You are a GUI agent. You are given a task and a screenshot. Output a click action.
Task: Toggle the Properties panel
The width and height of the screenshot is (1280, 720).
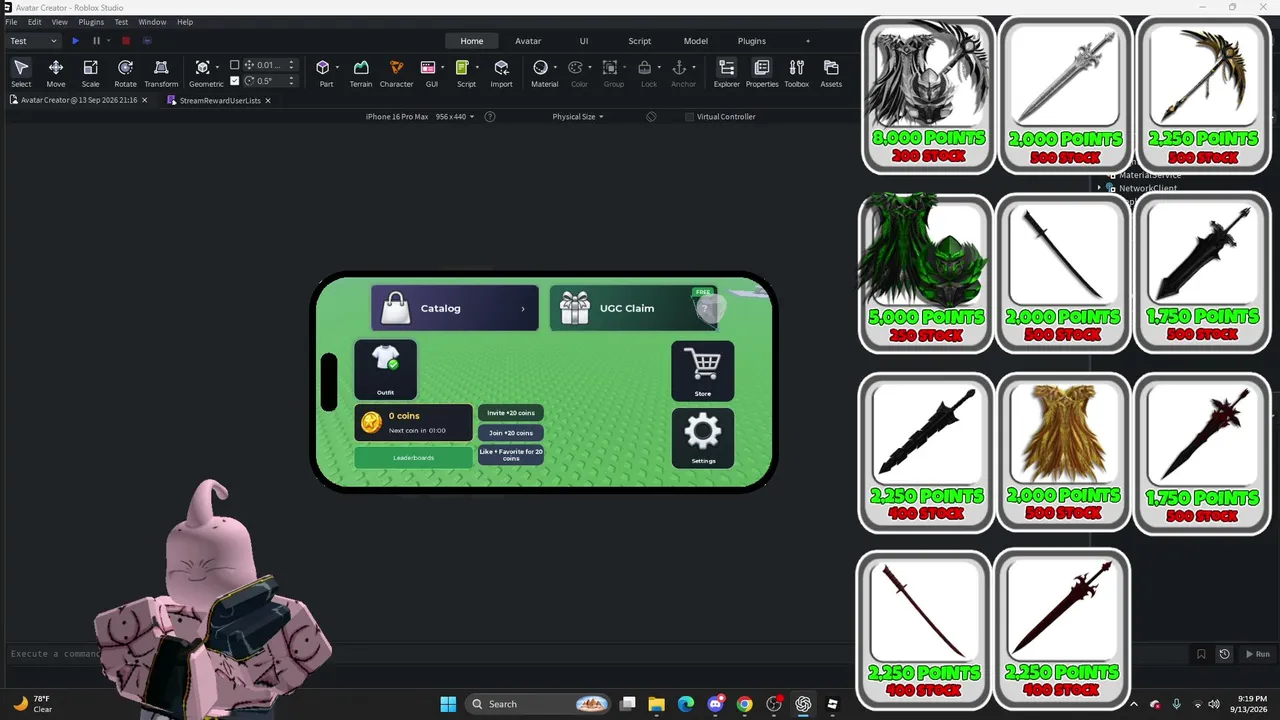762,73
